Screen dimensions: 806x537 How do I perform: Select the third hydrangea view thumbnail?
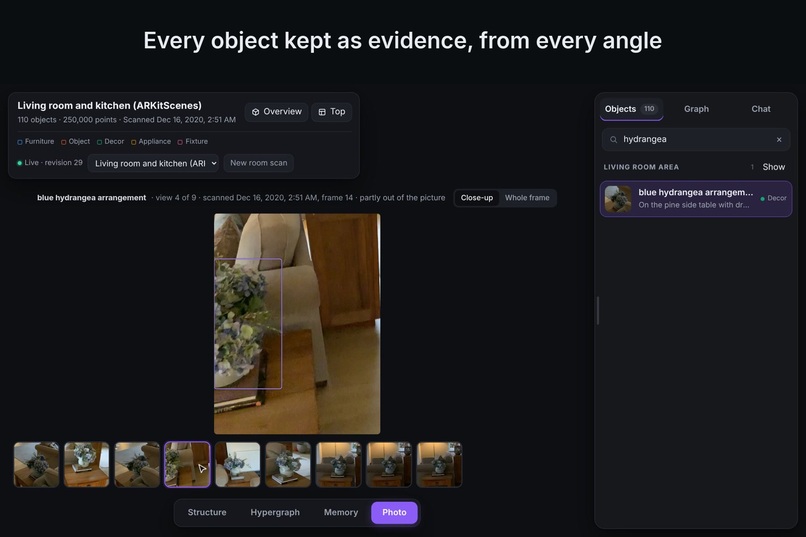click(x=137, y=465)
